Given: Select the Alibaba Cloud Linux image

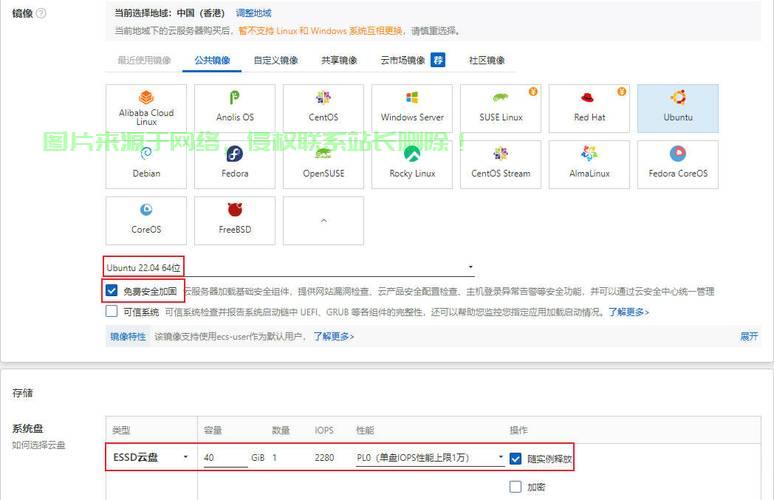Looking at the screenshot, I should [146, 108].
